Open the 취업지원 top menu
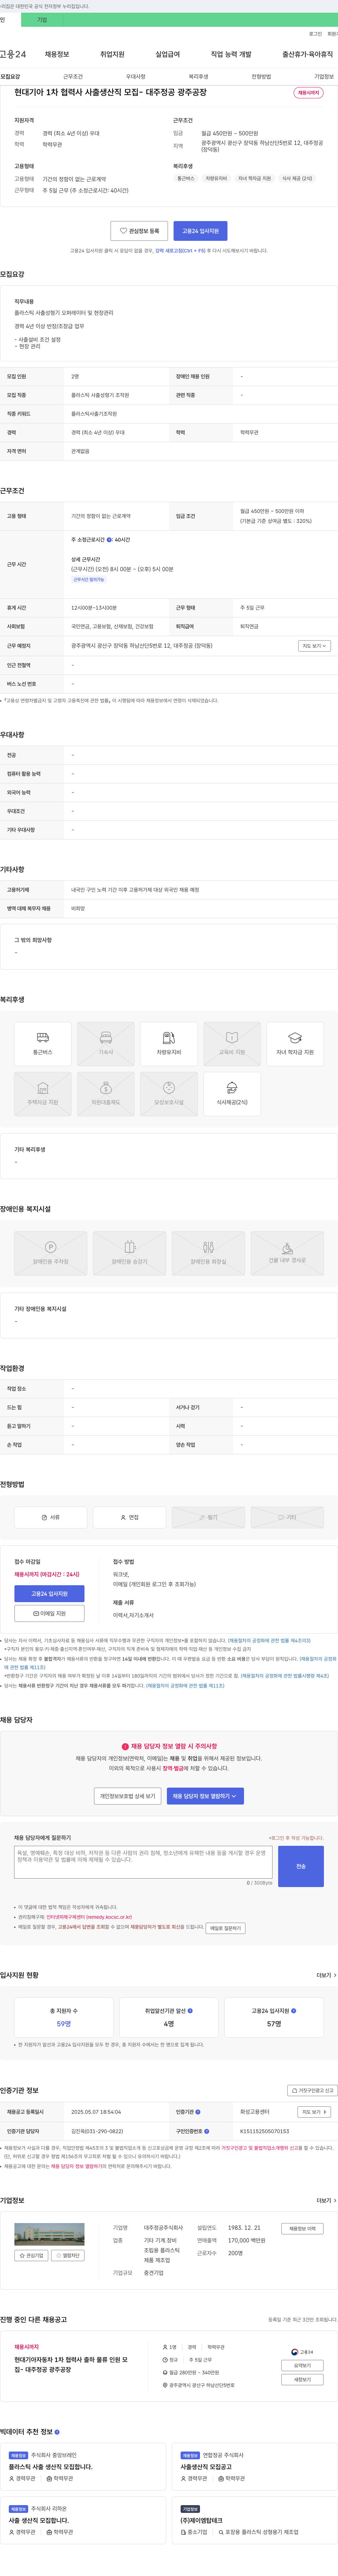This screenshot has width=338, height=2576. [x=112, y=54]
